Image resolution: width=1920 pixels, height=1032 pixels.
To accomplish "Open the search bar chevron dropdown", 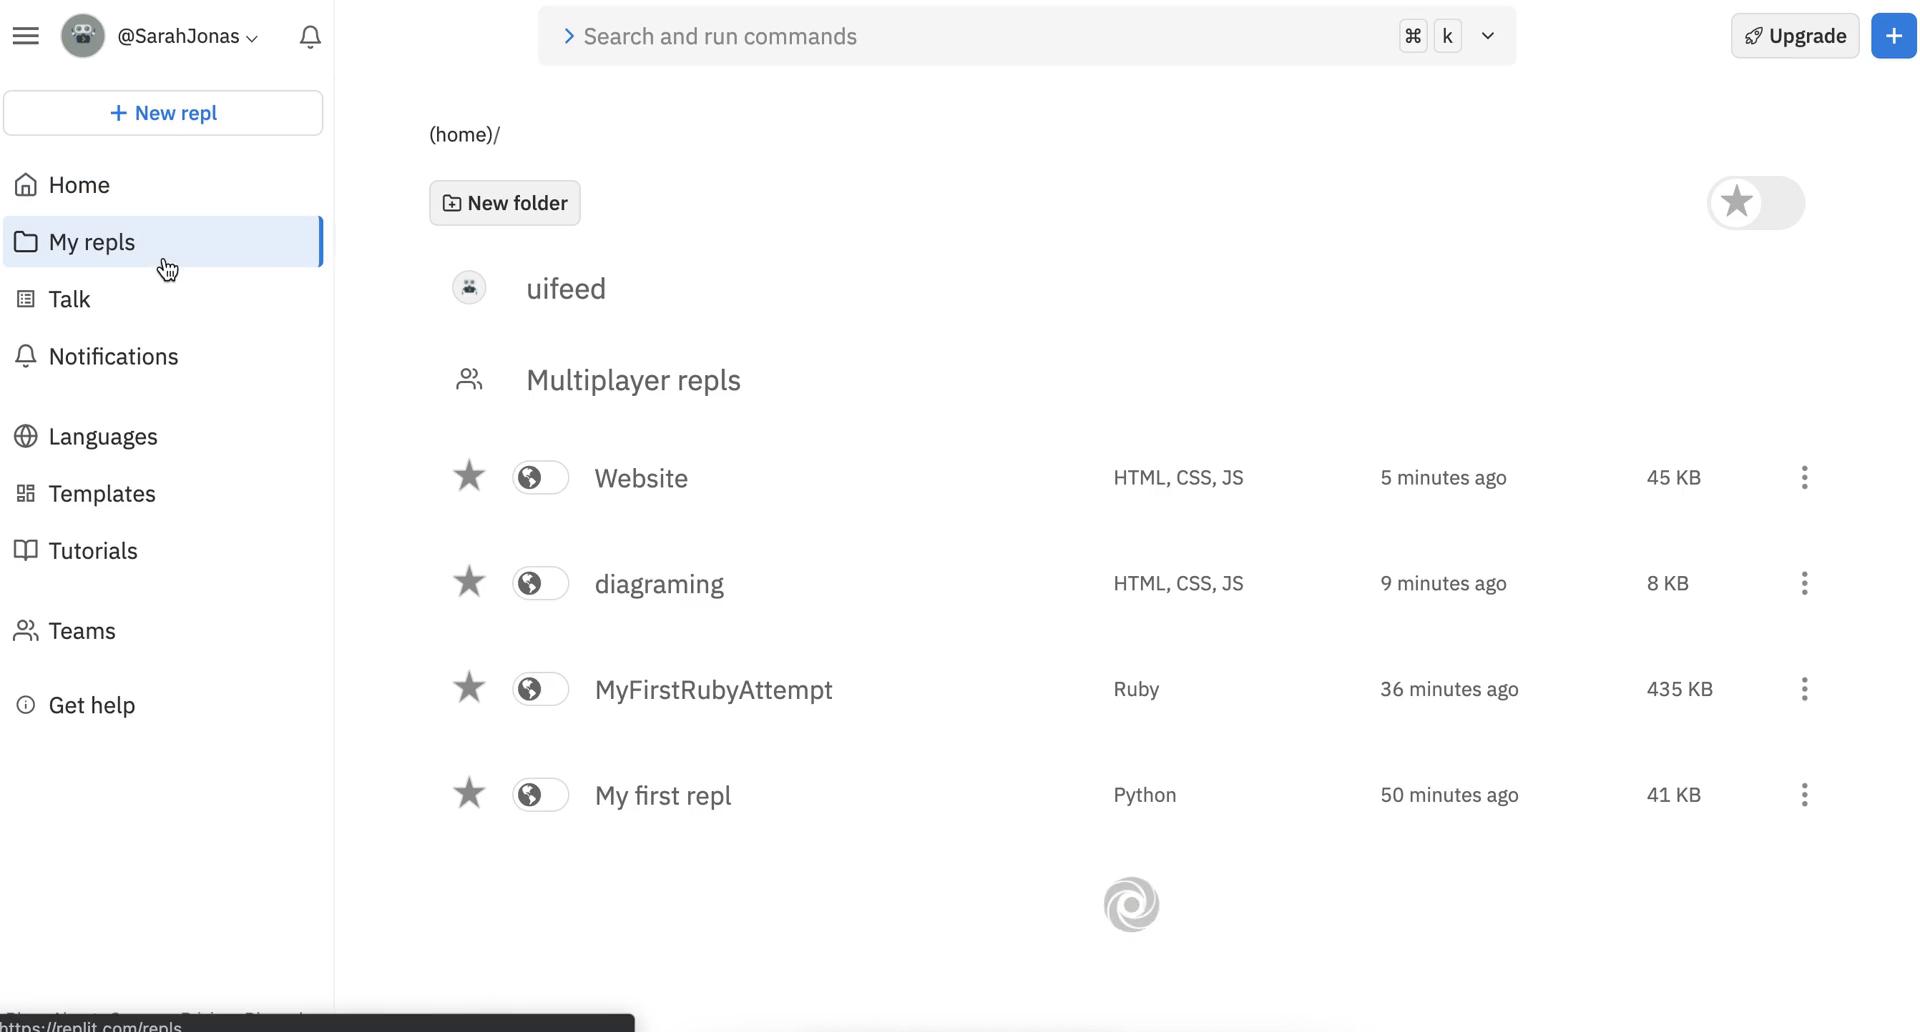I will [1487, 35].
